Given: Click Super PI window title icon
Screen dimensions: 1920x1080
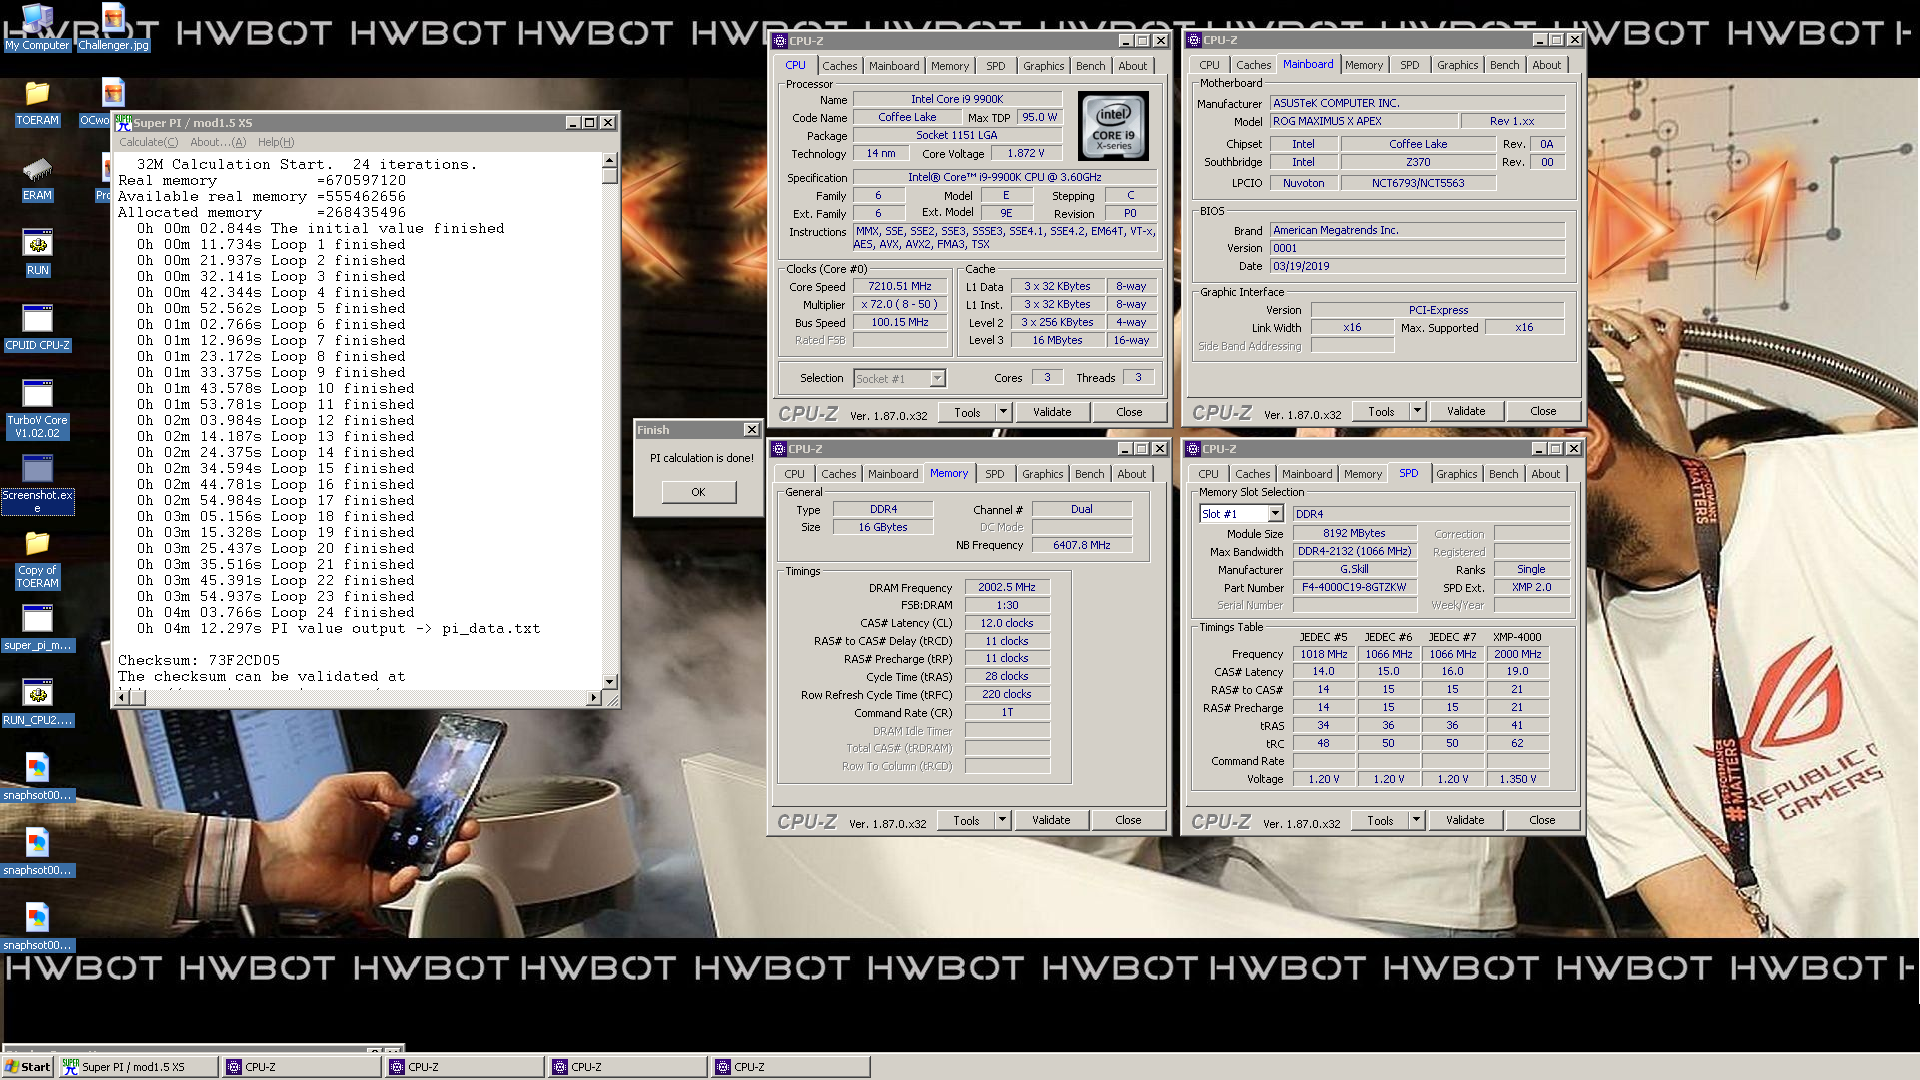Looking at the screenshot, I should 123,122.
